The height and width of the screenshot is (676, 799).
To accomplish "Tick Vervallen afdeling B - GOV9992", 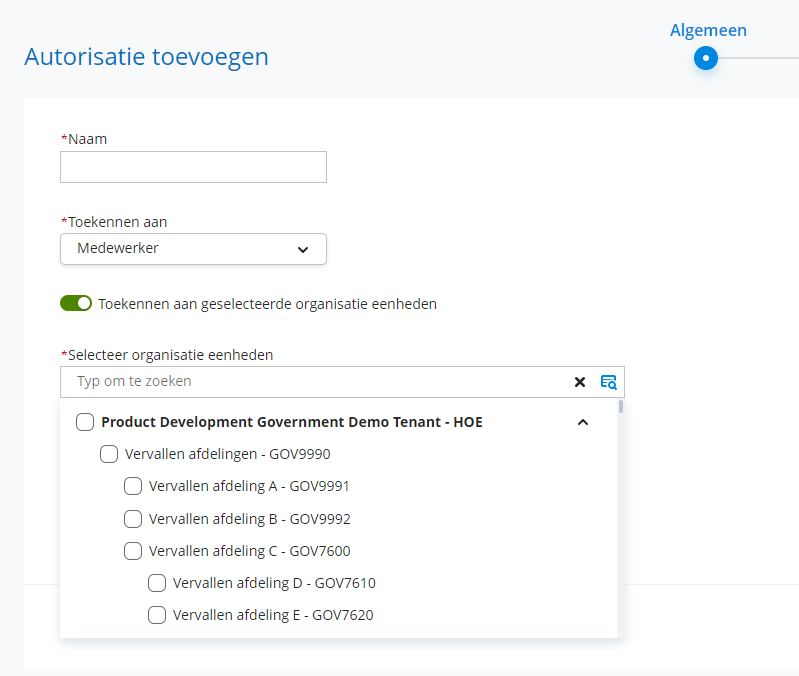I will pyautogui.click(x=133, y=519).
